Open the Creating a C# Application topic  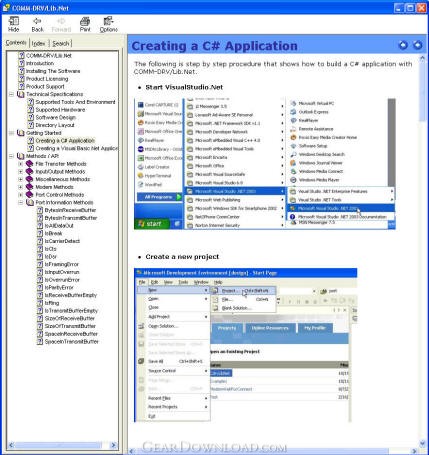pyautogui.click(x=65, y=141)
